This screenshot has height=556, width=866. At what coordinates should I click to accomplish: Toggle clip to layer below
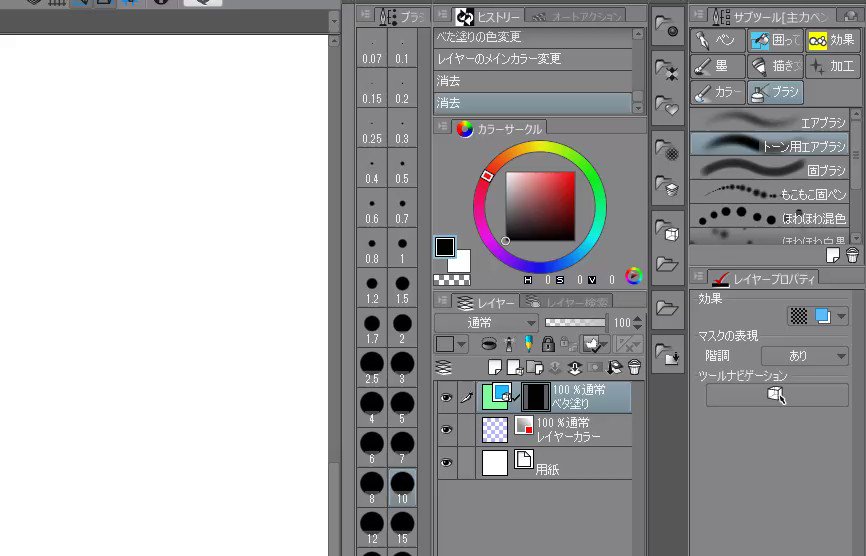pos(489,345)
